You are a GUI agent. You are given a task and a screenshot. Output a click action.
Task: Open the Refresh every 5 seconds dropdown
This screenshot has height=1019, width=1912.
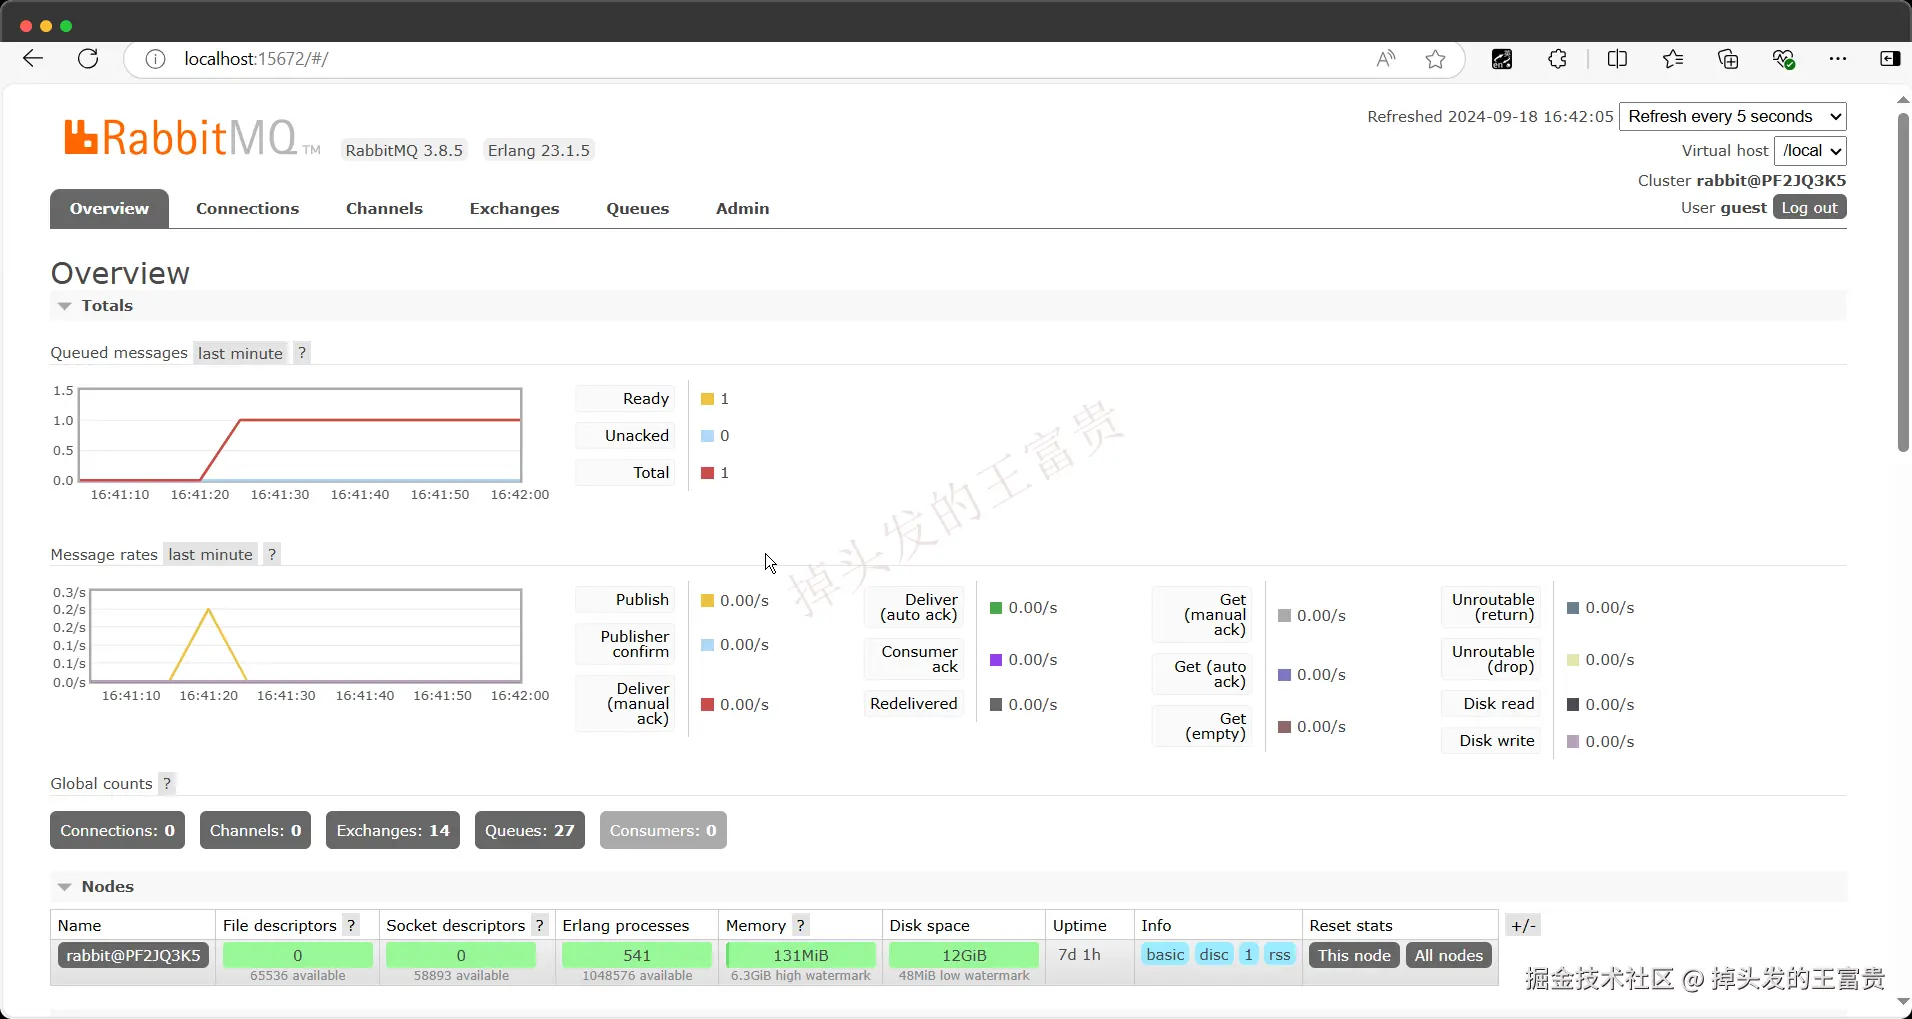pyautogui.click(x=1733, y=117)
